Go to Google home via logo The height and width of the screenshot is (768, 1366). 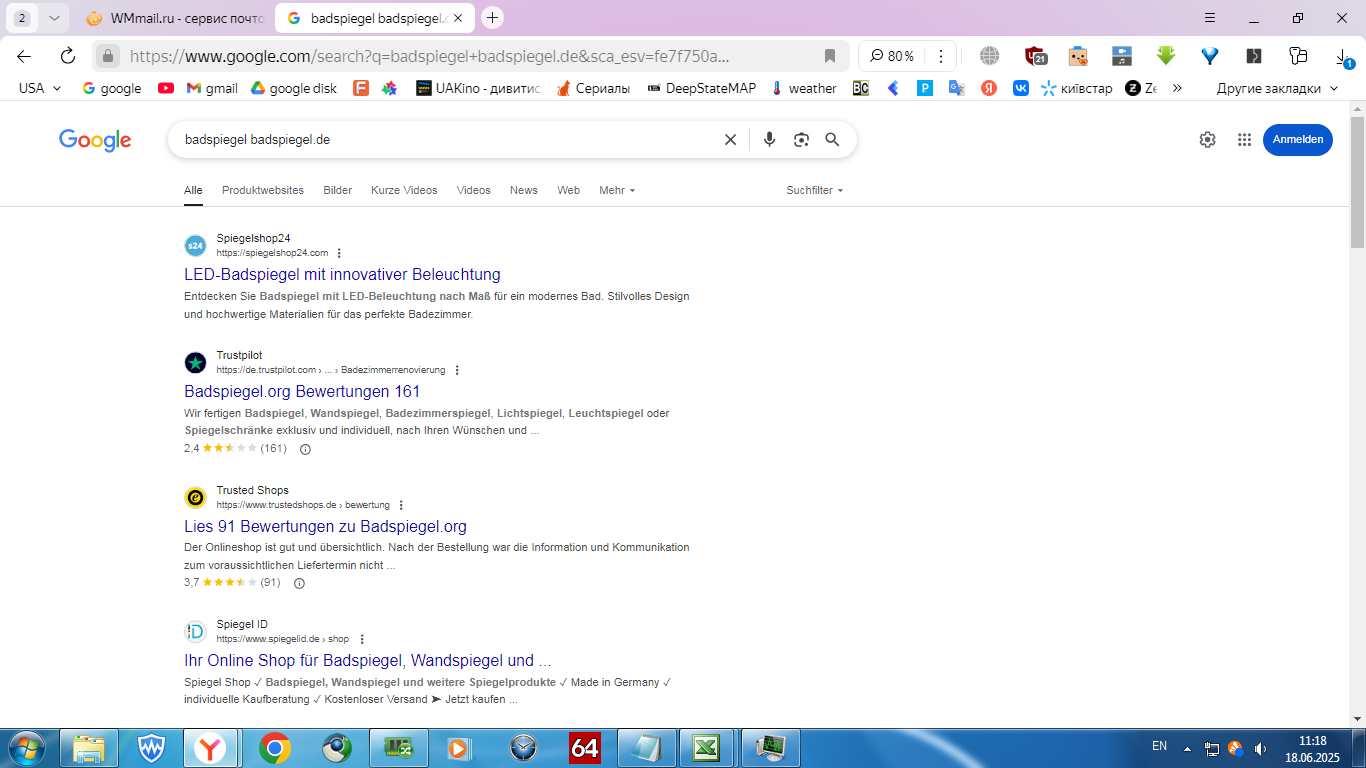point(95,140)
